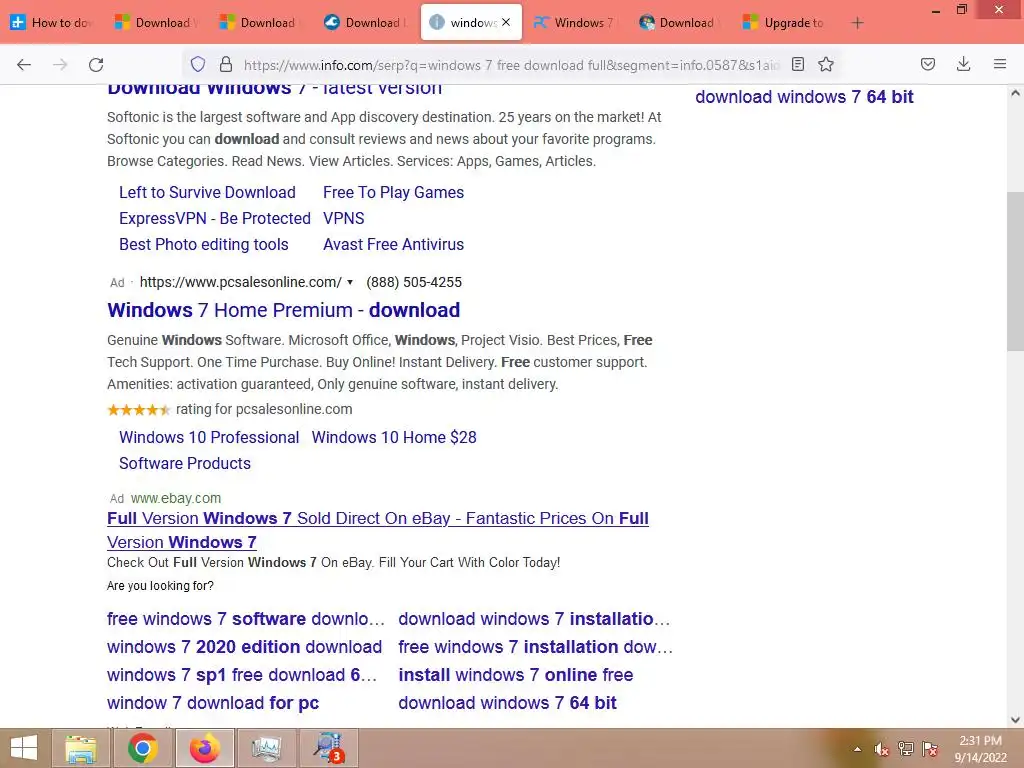The image size is (1024, 768).
Task: Open File Explorer from the taskbar
Action: (x=82, y=748)
